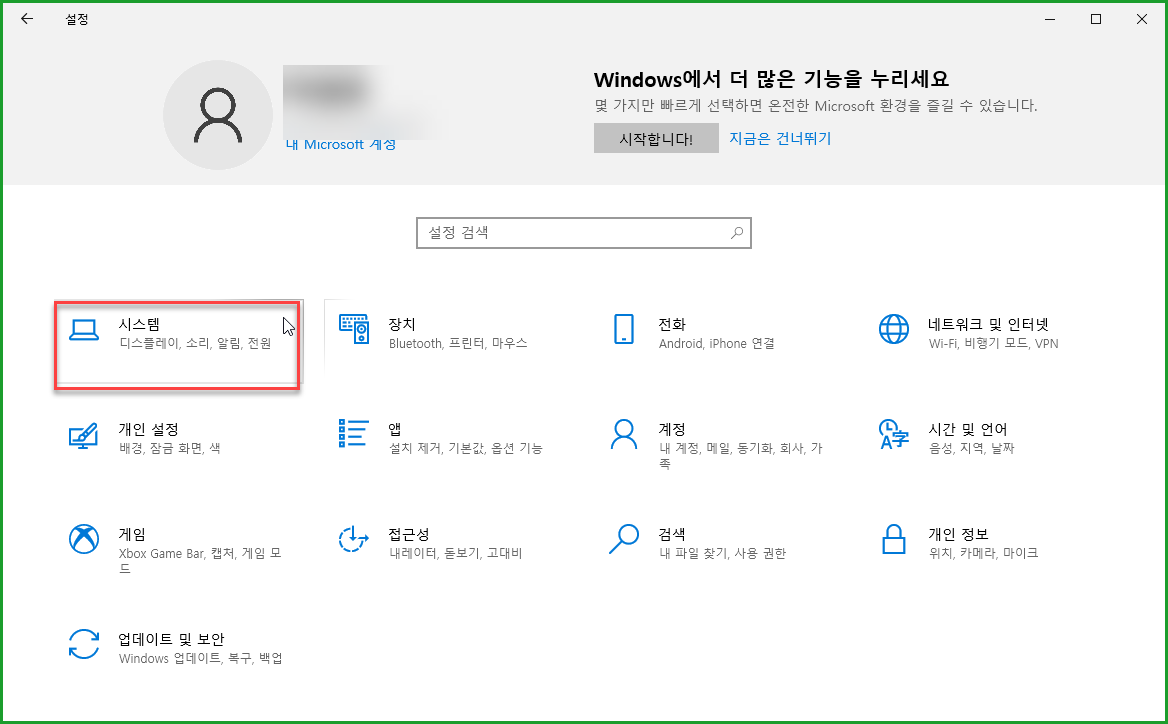Open the 검색 magnifier category icon
1168x724 pixels.
623,539
